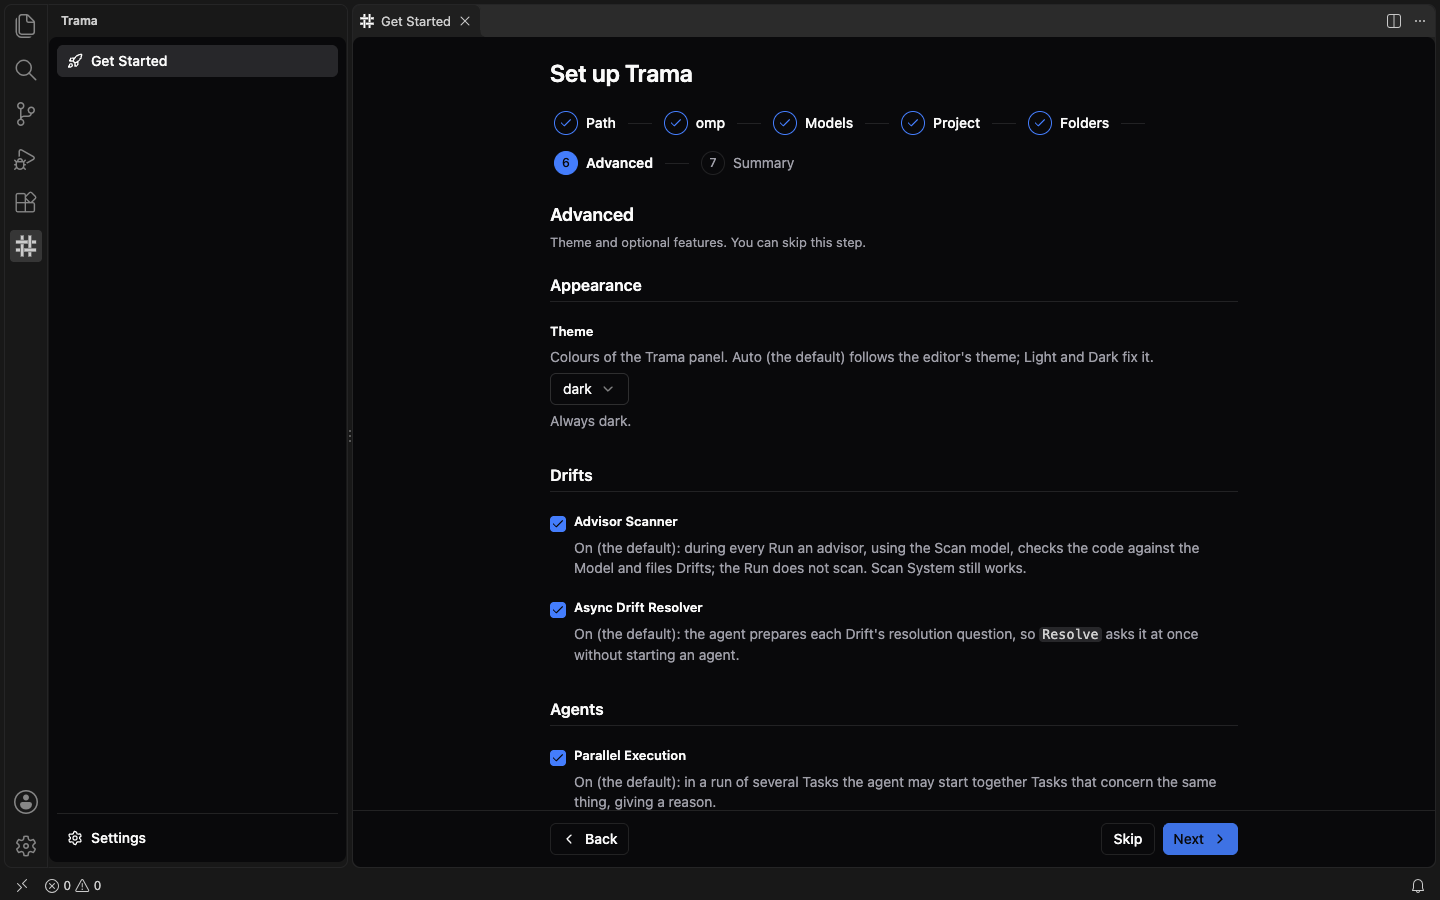Click the sidebar resize sash handle
The image size is (1440, 900).
pyautogui.click(x=350, y=436)
